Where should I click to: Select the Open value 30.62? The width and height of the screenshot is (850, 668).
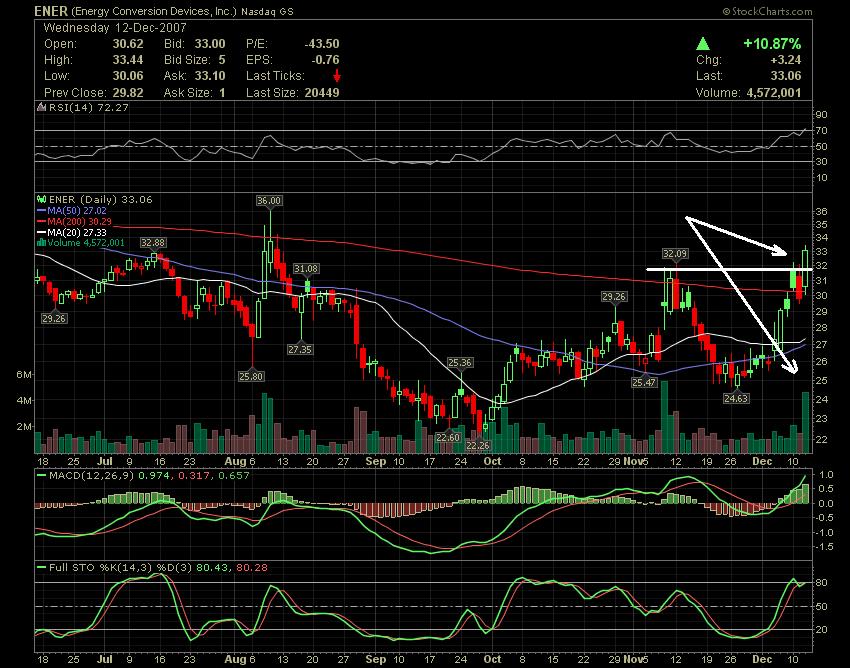point(128,44)
